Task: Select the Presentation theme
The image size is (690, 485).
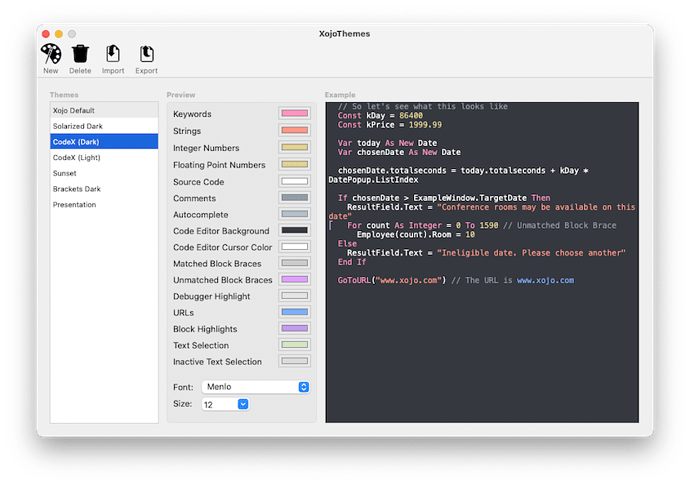Action: 104,205
